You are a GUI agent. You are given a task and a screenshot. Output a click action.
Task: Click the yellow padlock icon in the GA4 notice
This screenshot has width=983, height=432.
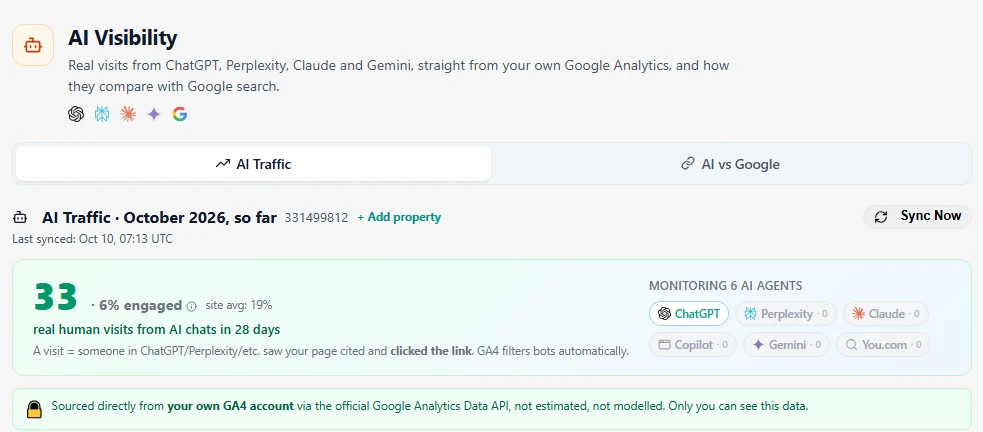click(34, 409)
